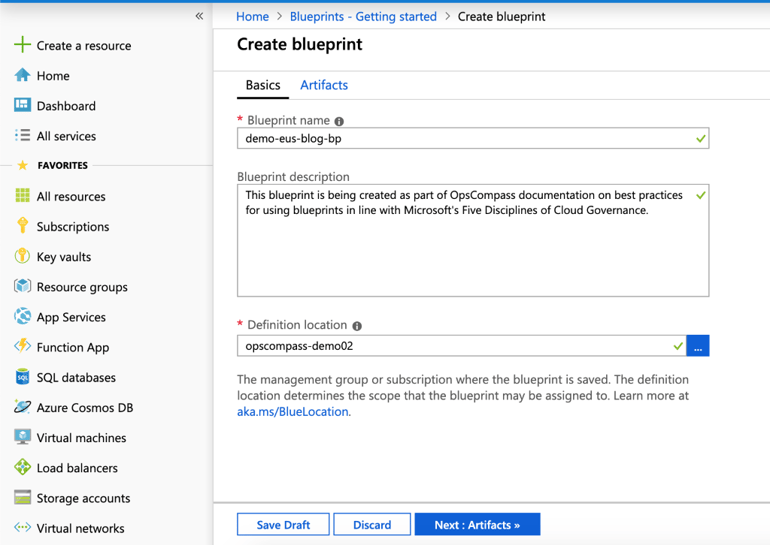Click the Favorites star icon
Image resolution: width=770 pixels, height=545 pixels.
tap(23, 165)
